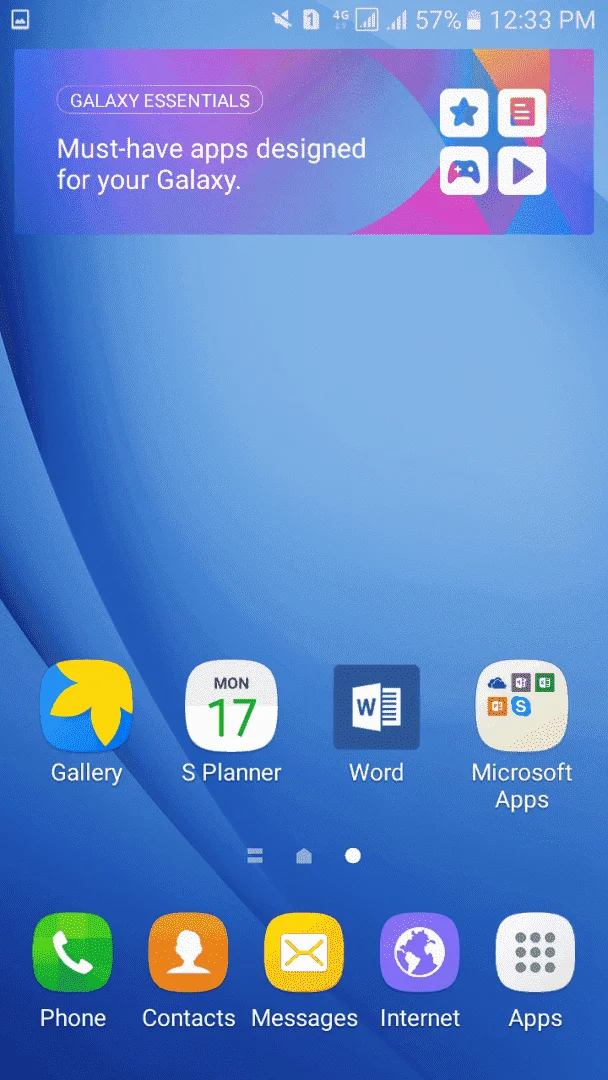Viewport: 608px width, 1080px height.
Task: Open the Contacts app
Action: pyautogui.click(x=188, y=953)
